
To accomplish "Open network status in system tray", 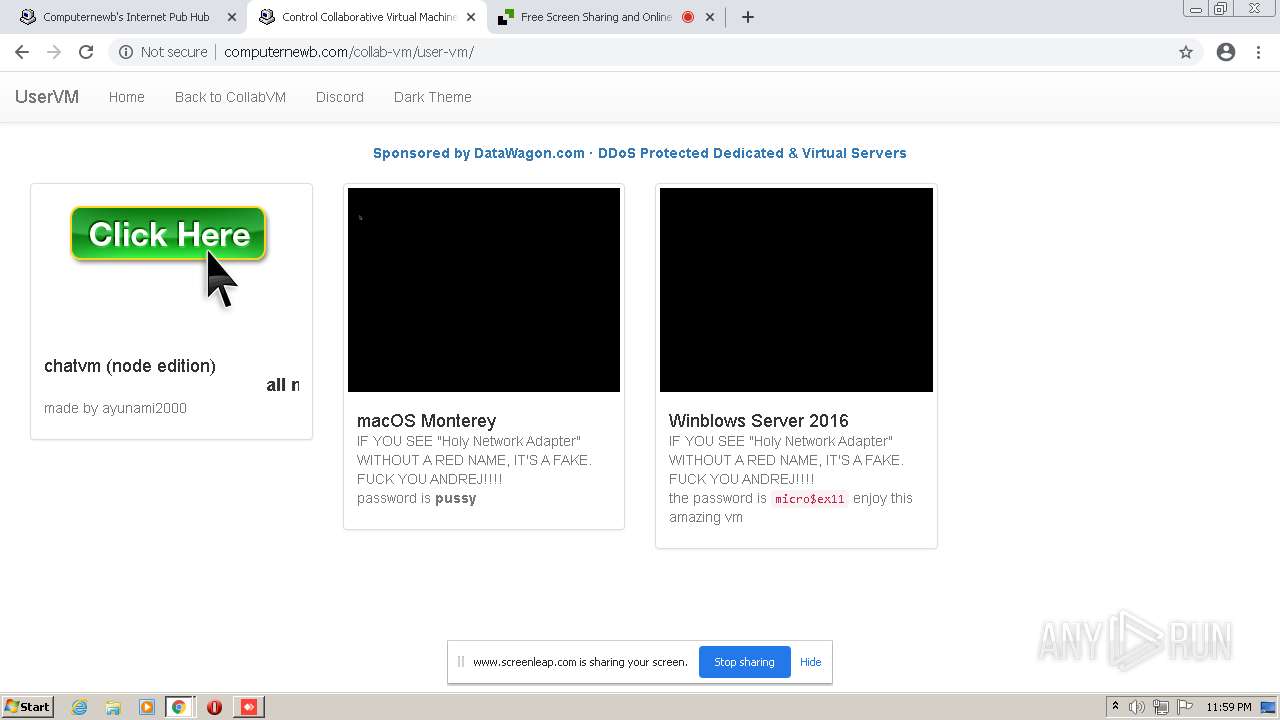I will point(1161,707).
